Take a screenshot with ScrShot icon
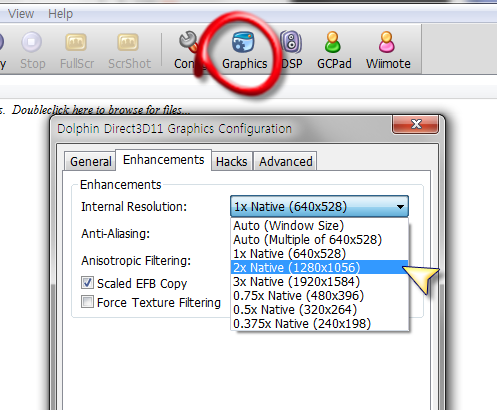497x410 pixels. 129,50
